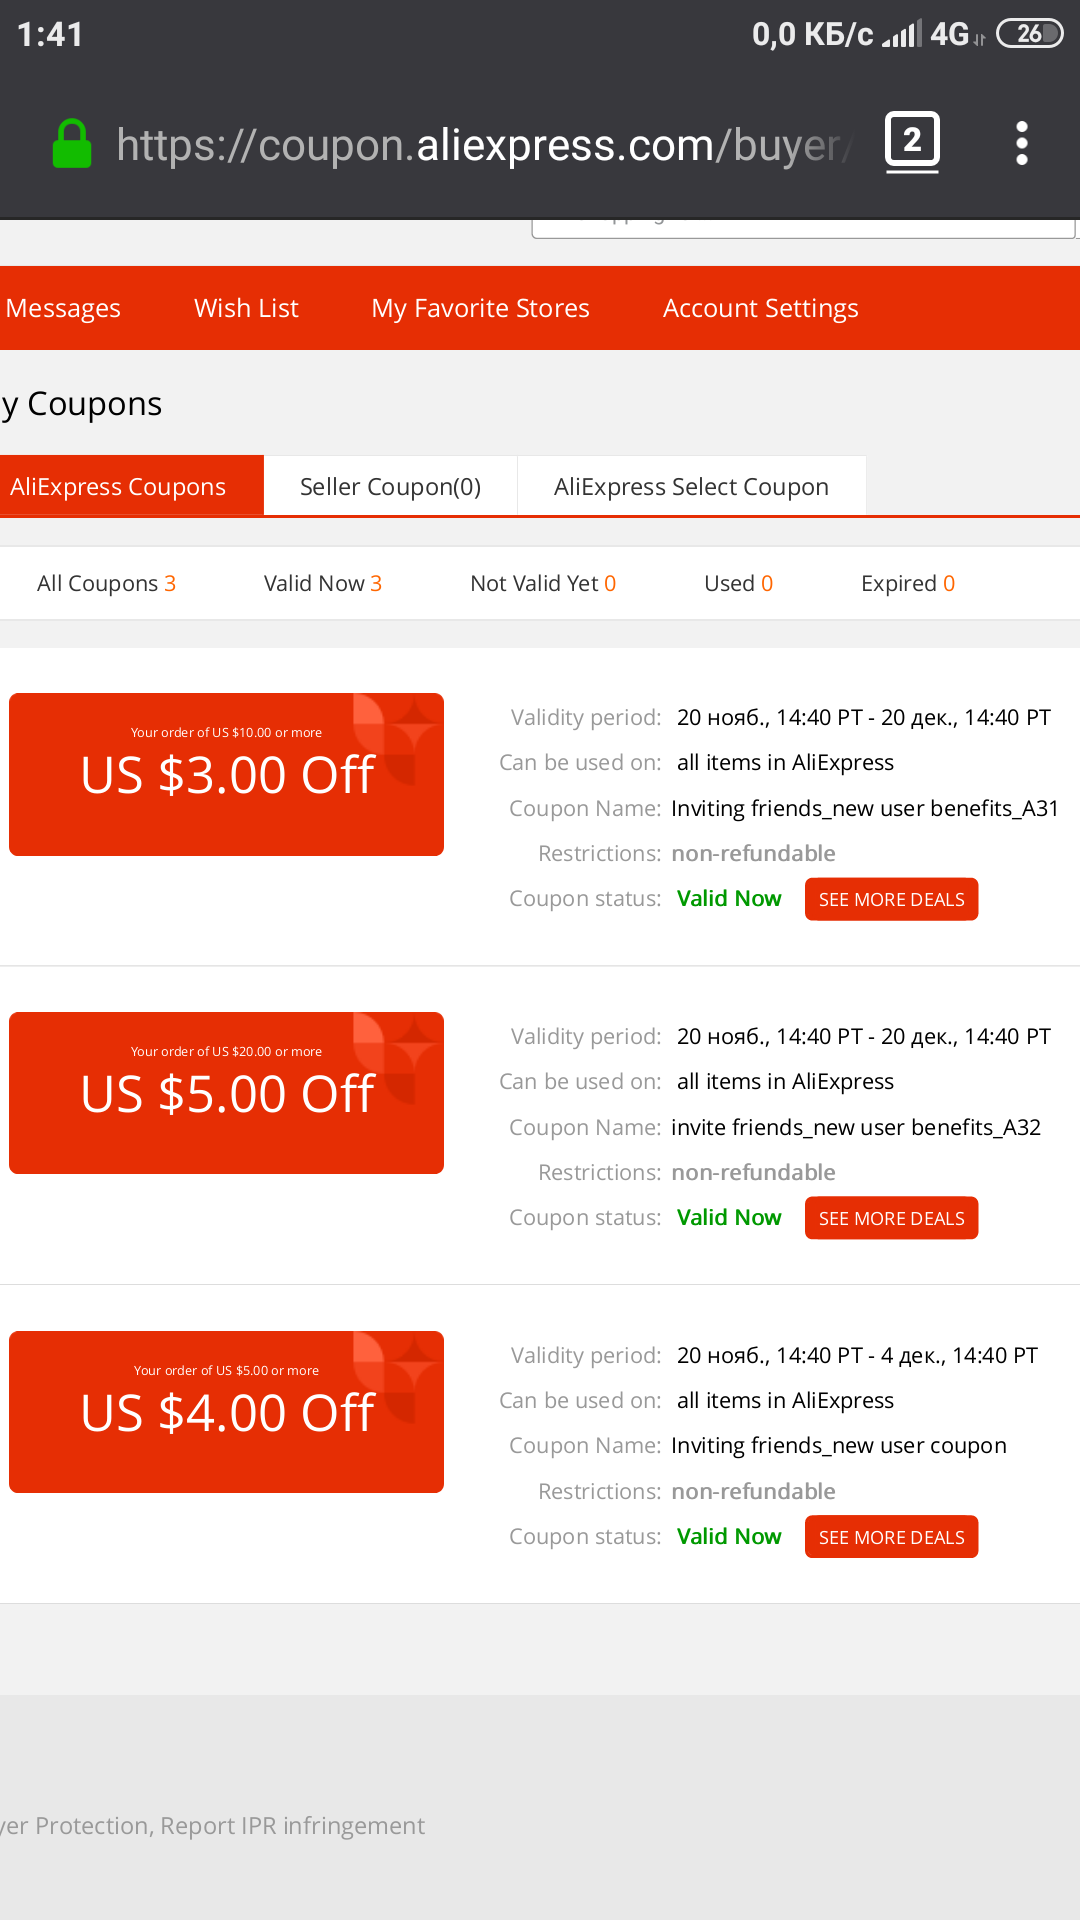Filter by Valid Now coupons
This screenshot has height=1920, width=1080.
tap(322, 583)
